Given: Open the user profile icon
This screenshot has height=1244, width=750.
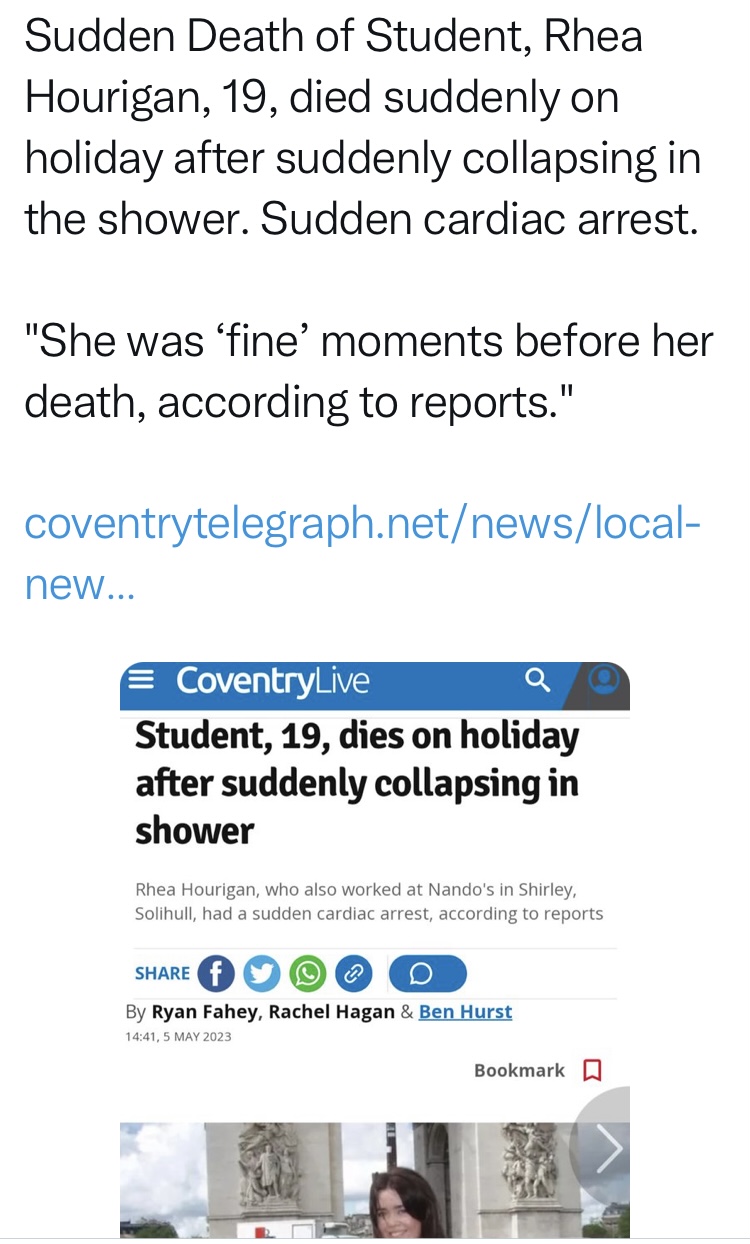Looking at the screenshot, I should tap(603, 680).
